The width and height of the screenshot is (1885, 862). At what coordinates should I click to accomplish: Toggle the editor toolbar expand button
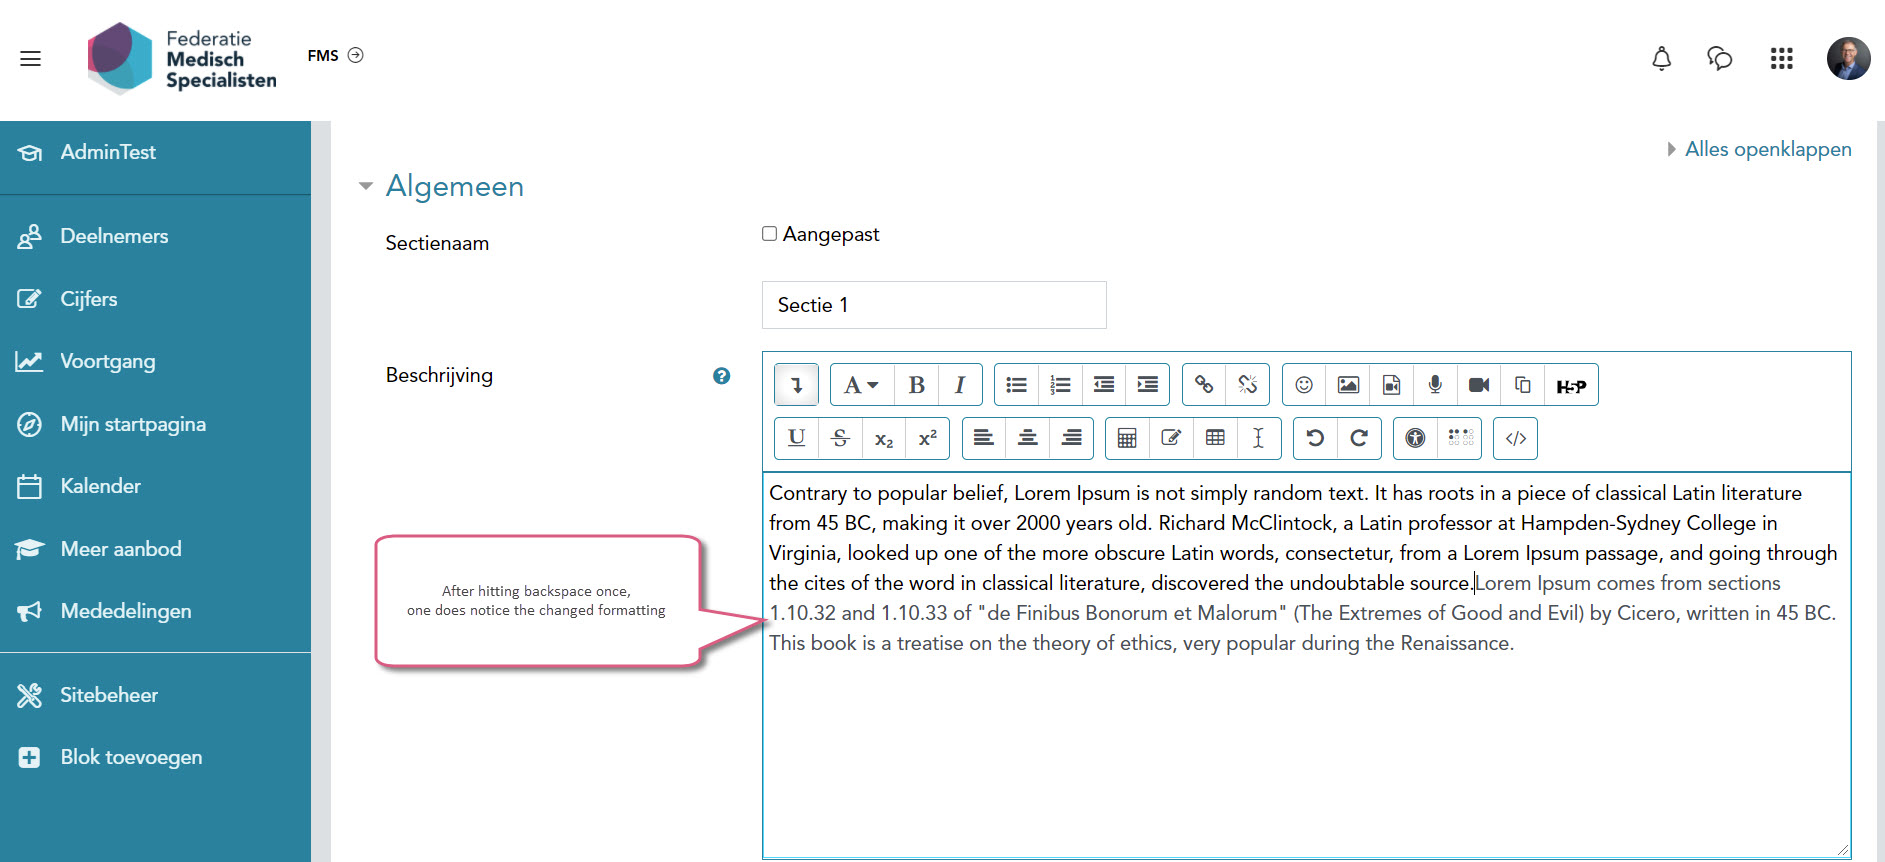[796, 385]
